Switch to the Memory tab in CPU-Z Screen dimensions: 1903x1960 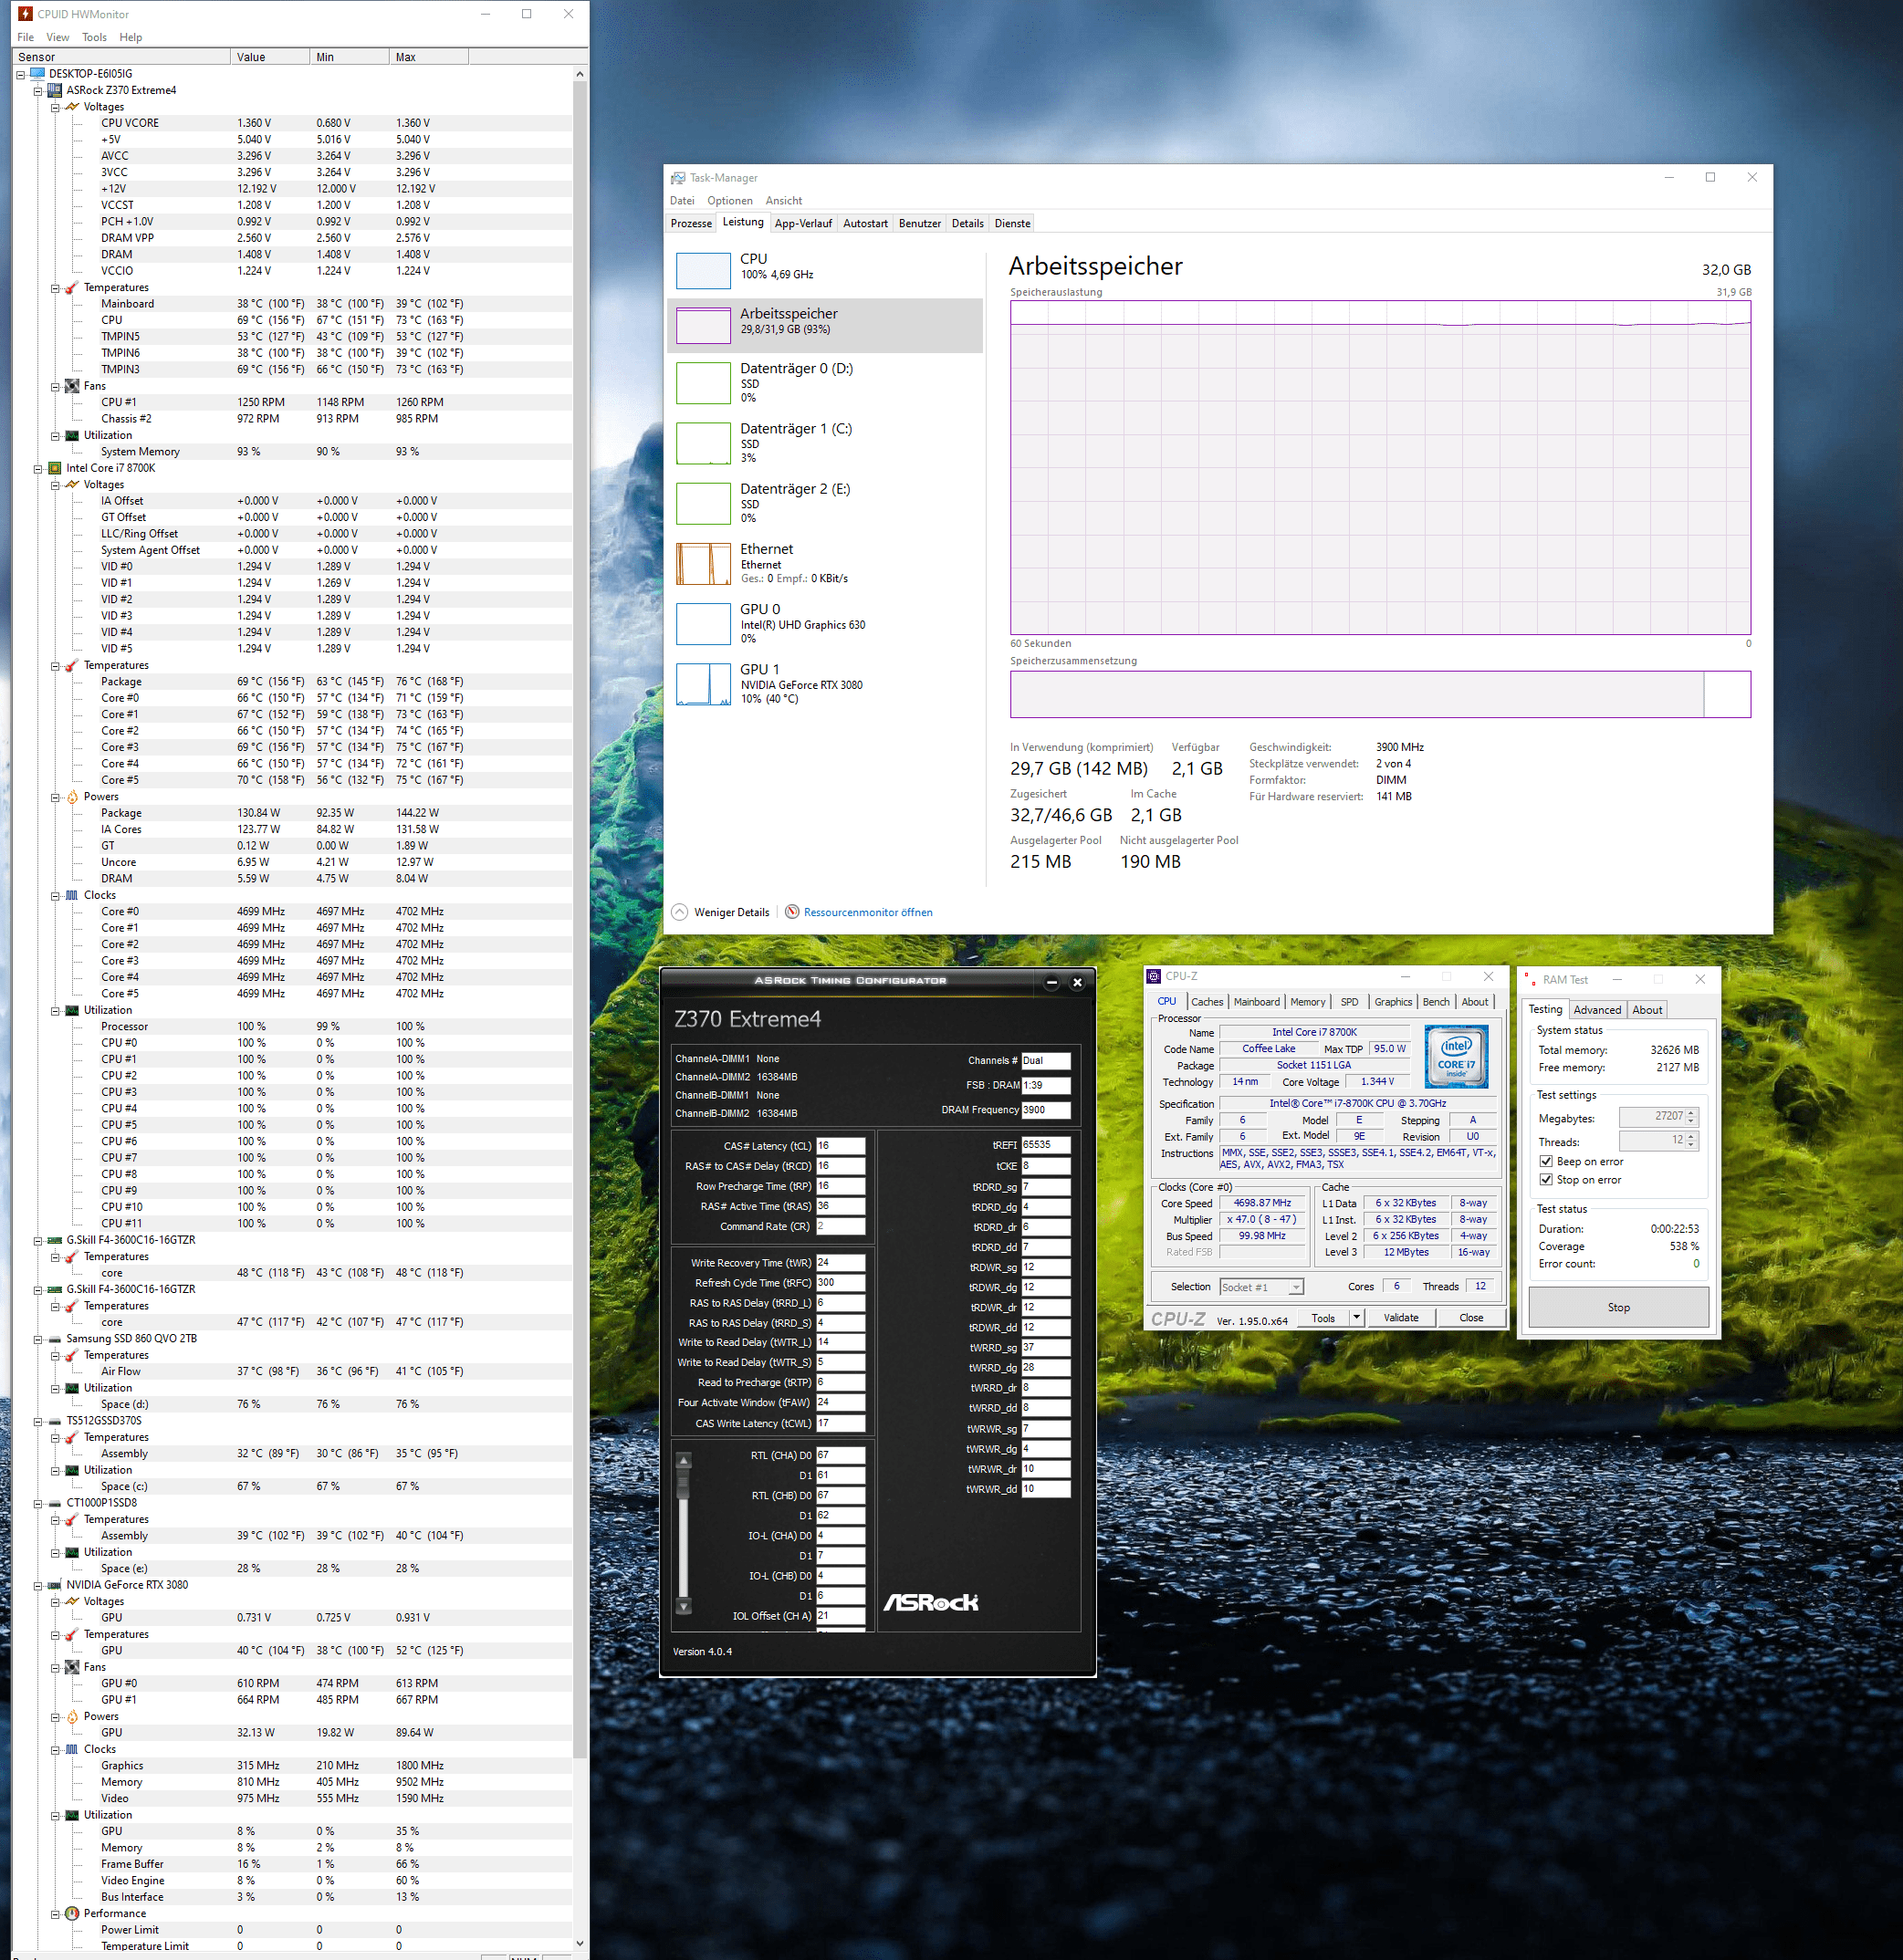pos(1307,1001)
